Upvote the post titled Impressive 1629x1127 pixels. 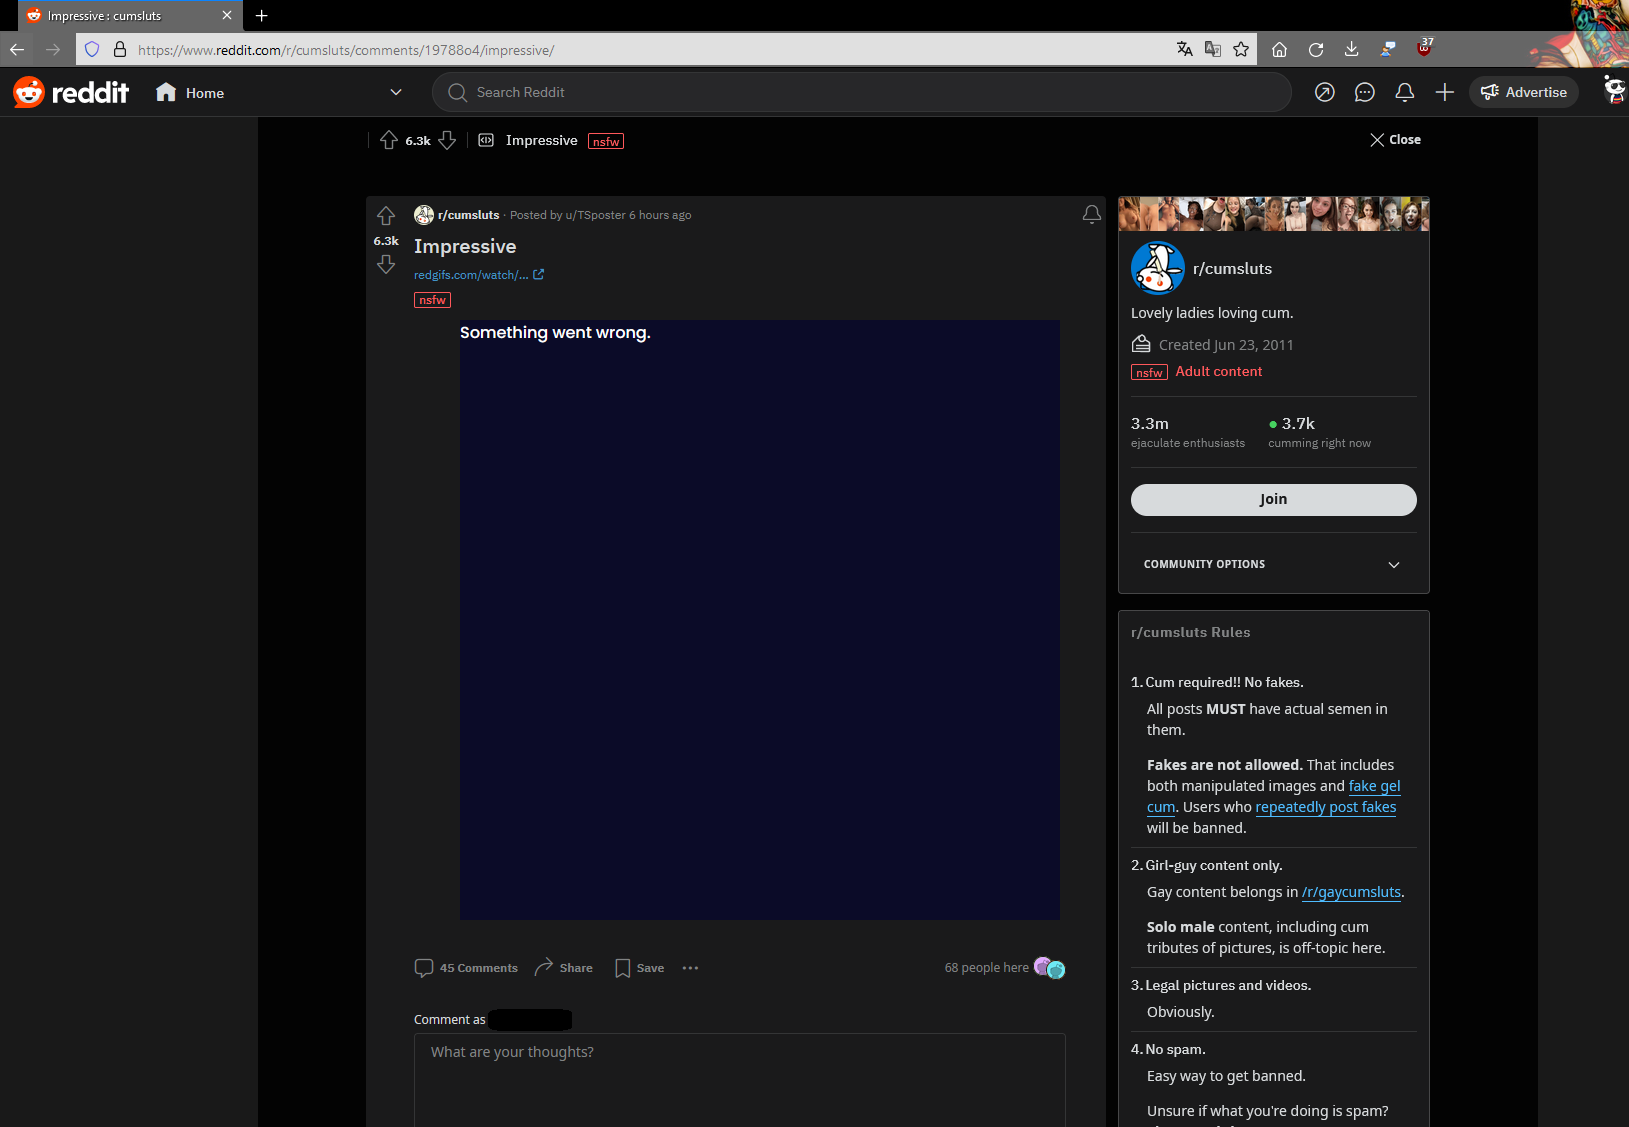pos(386,216)
